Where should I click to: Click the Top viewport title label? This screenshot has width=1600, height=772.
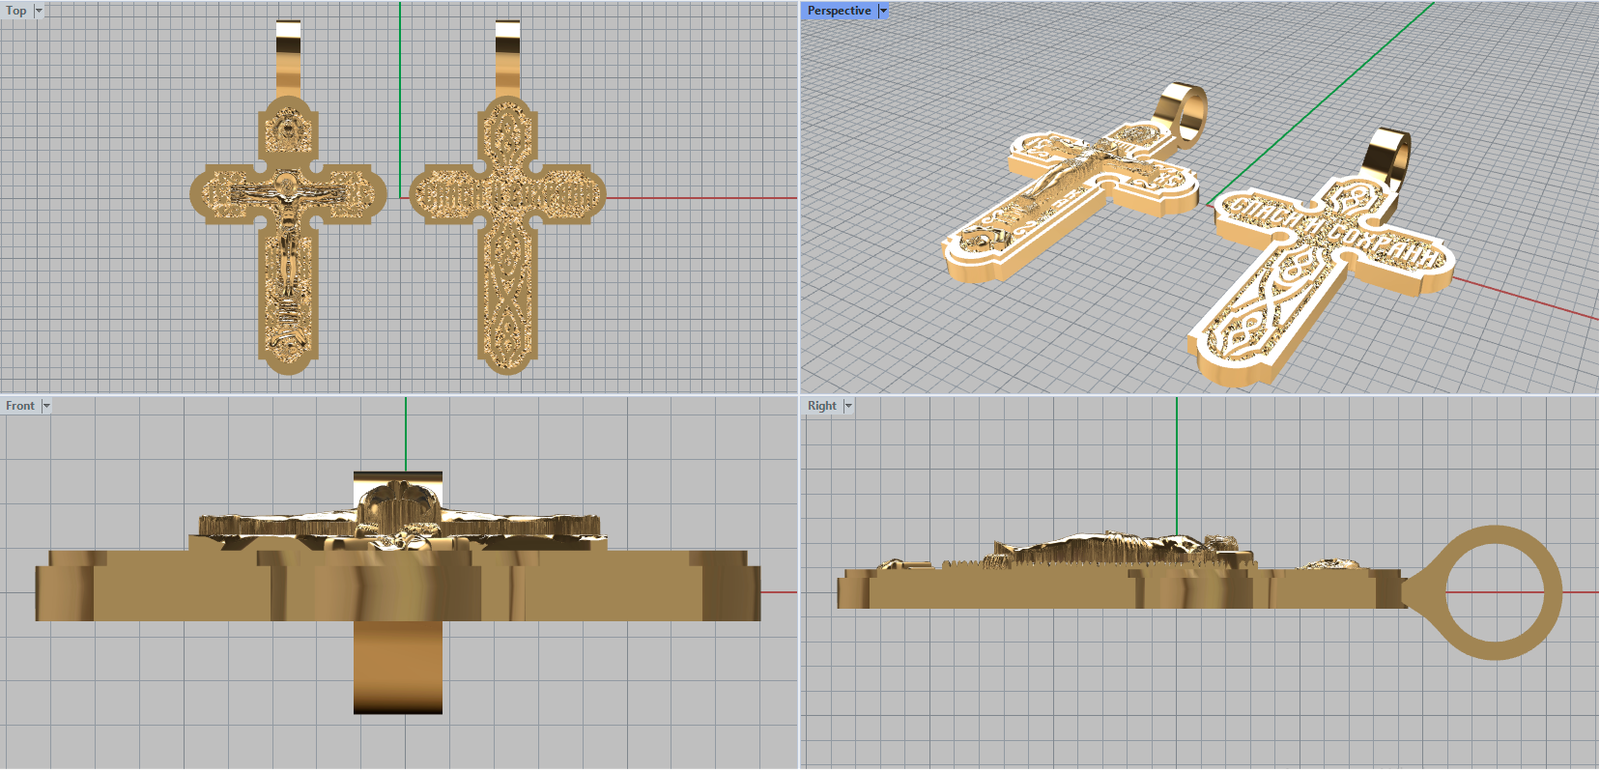(16, 11)
